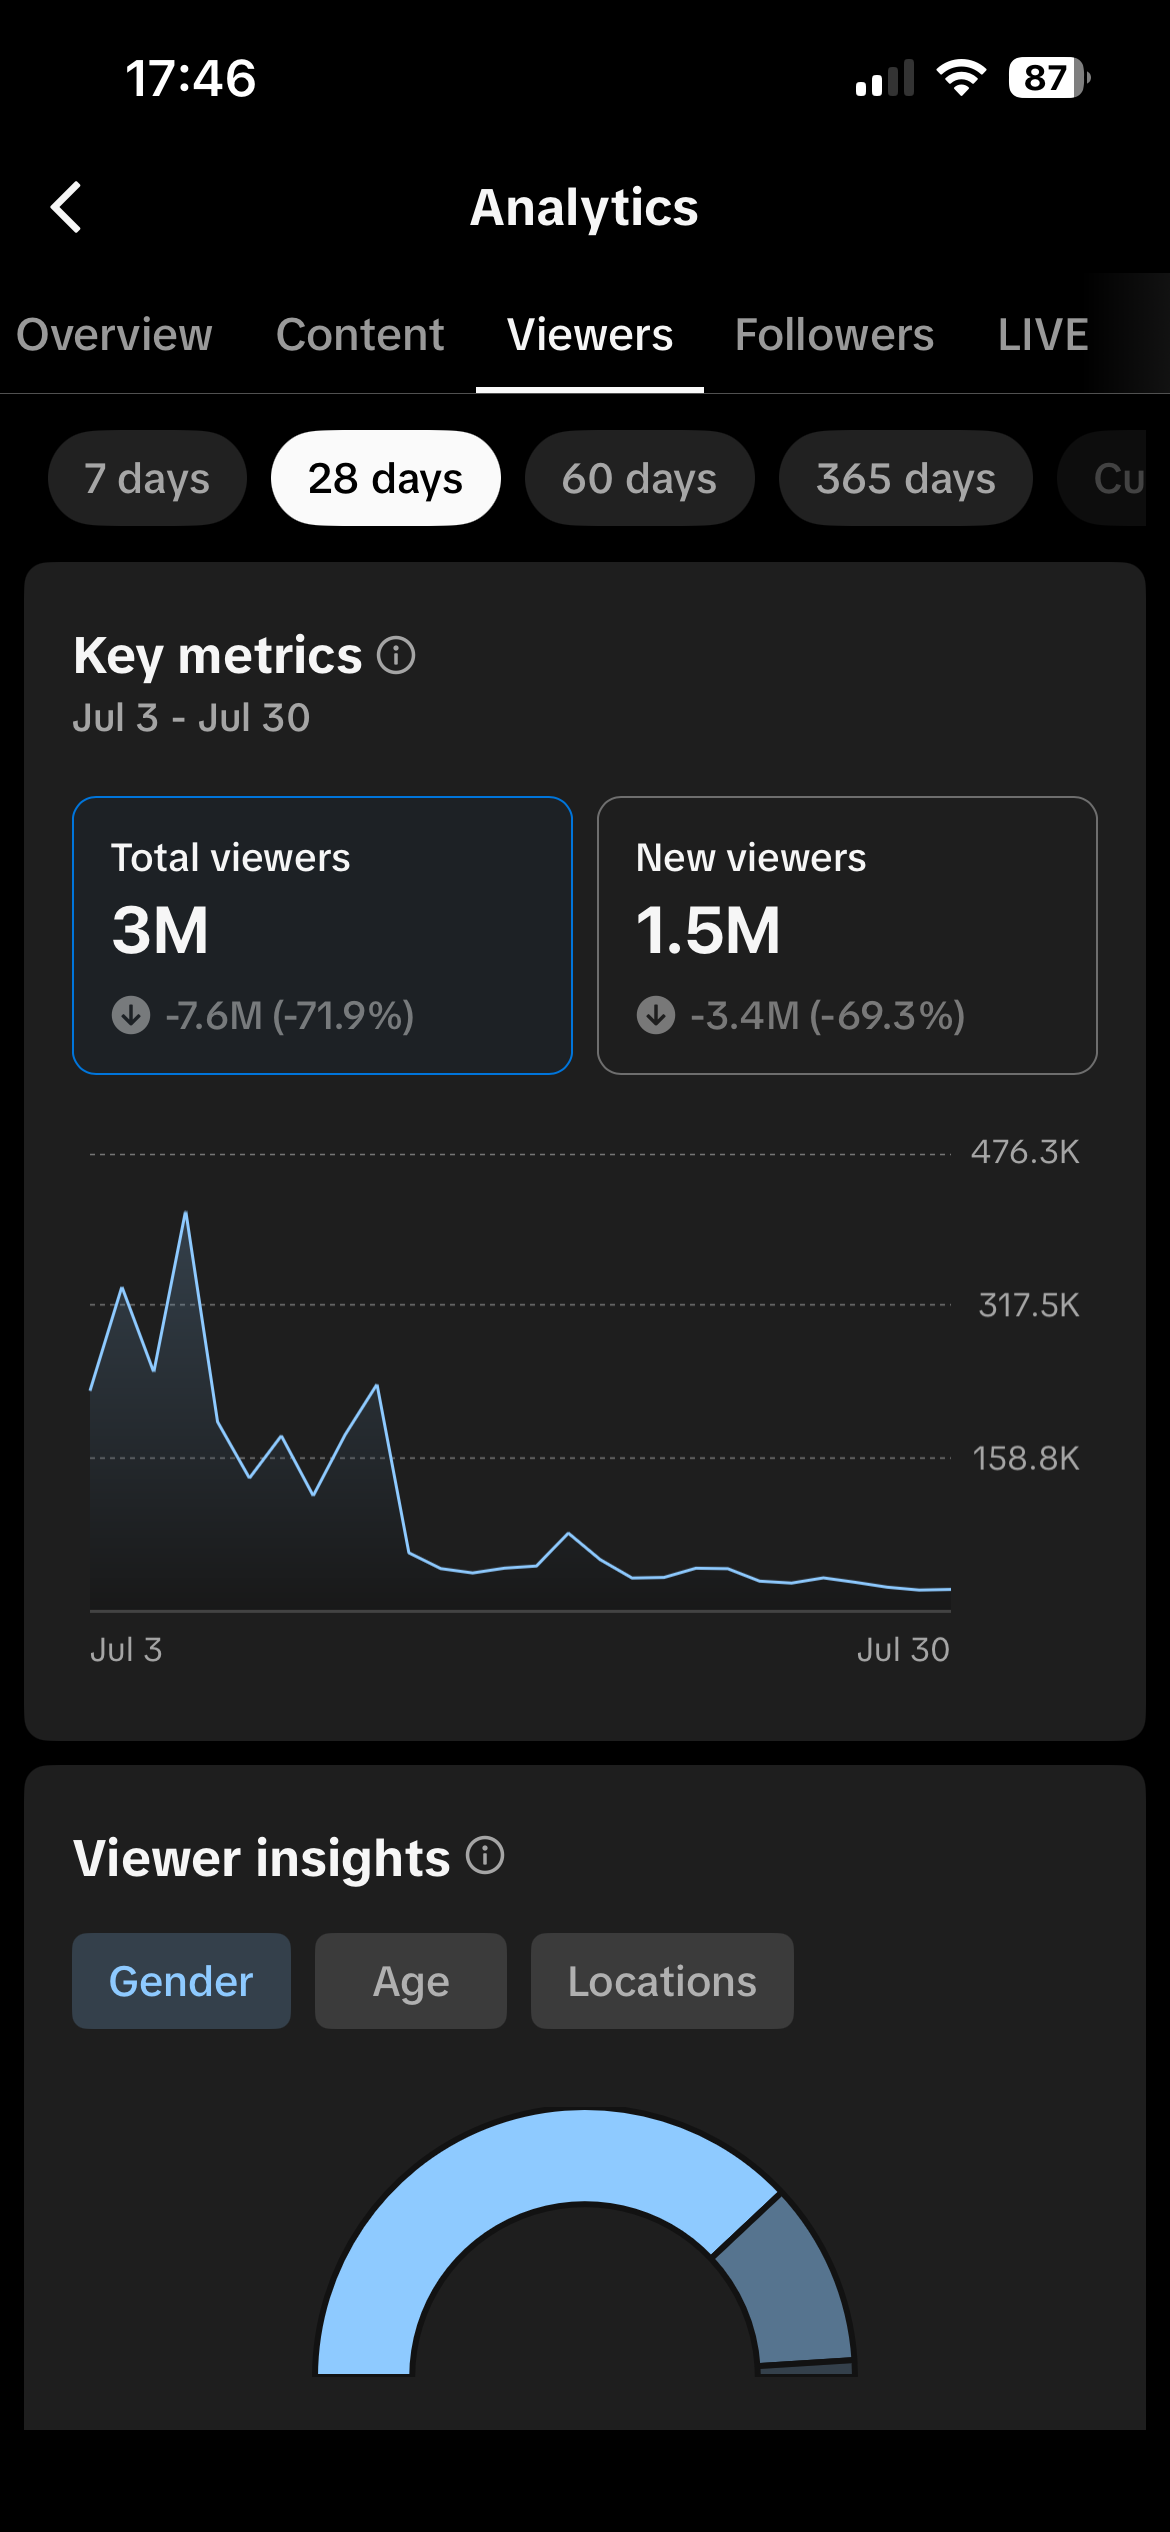Tap the battery indicator in status bar
Image resolution: width=1170 pixels, height=2532 pixels.
click(1049, 78)
